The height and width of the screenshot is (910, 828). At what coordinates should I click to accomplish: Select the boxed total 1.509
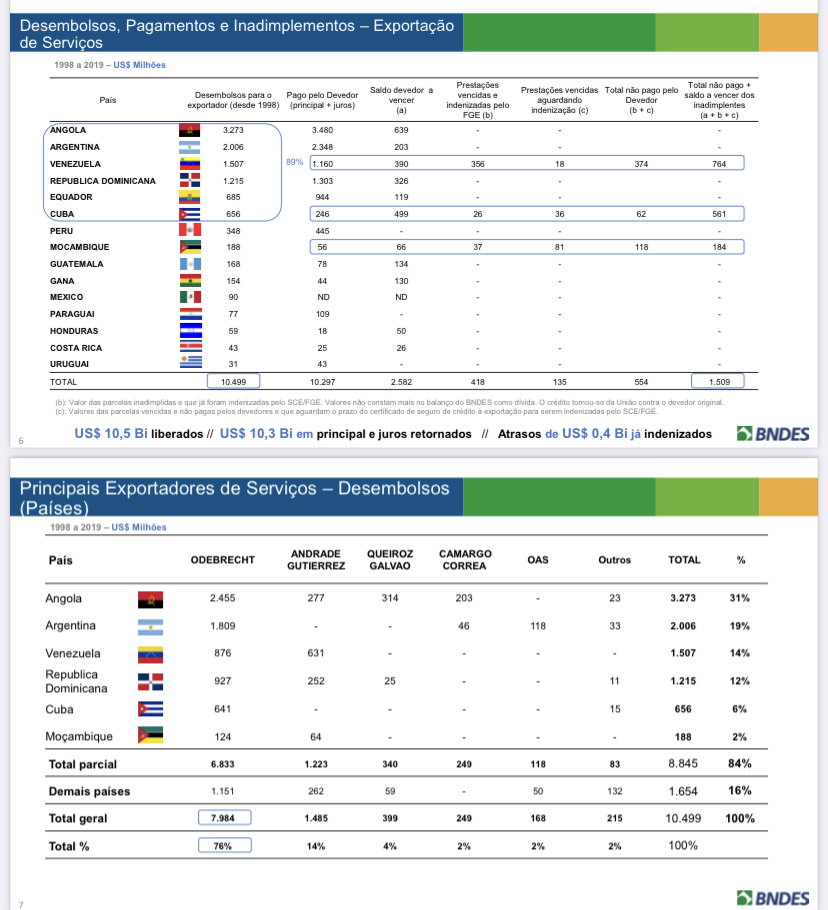click(718, 382)
